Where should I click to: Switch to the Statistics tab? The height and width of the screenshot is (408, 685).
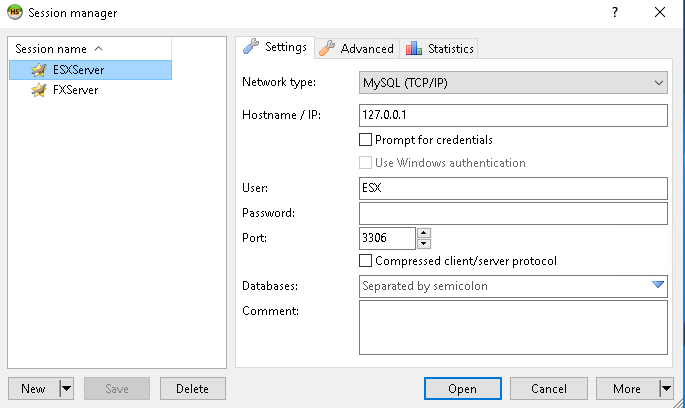click(440, 48)
